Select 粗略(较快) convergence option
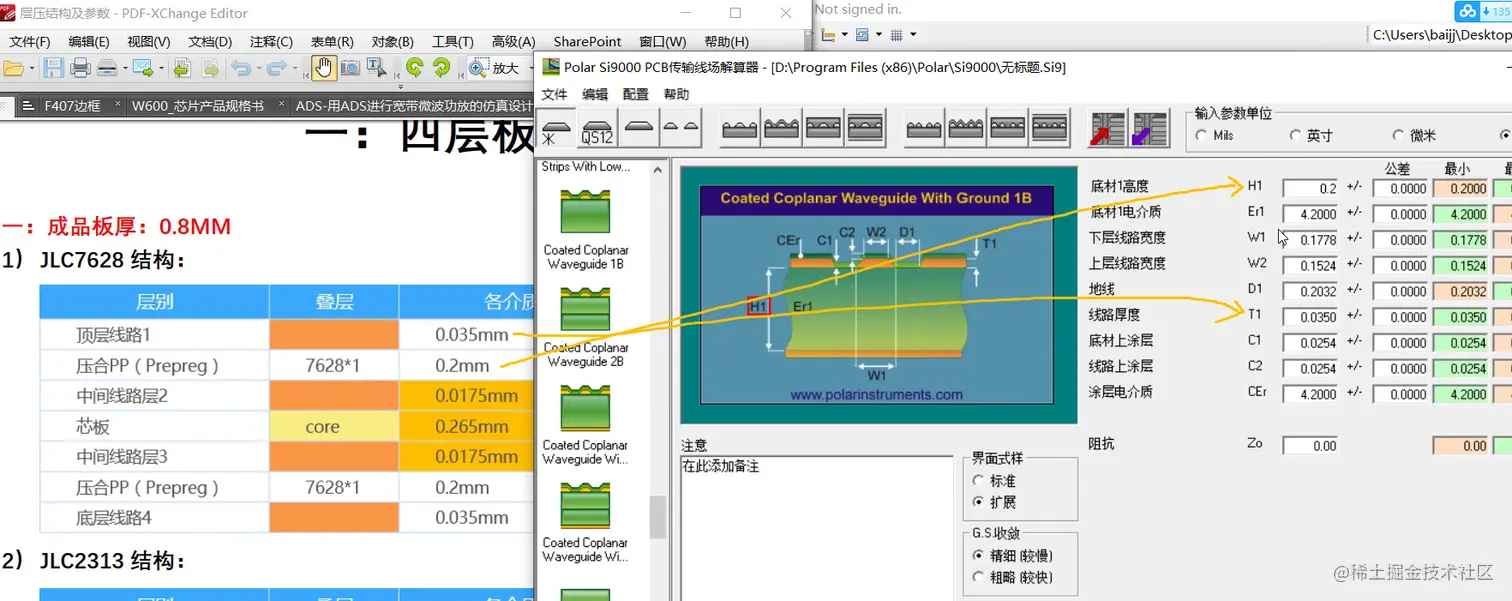The height and width of the screenshot is (601, 1512). pos(979,577)
